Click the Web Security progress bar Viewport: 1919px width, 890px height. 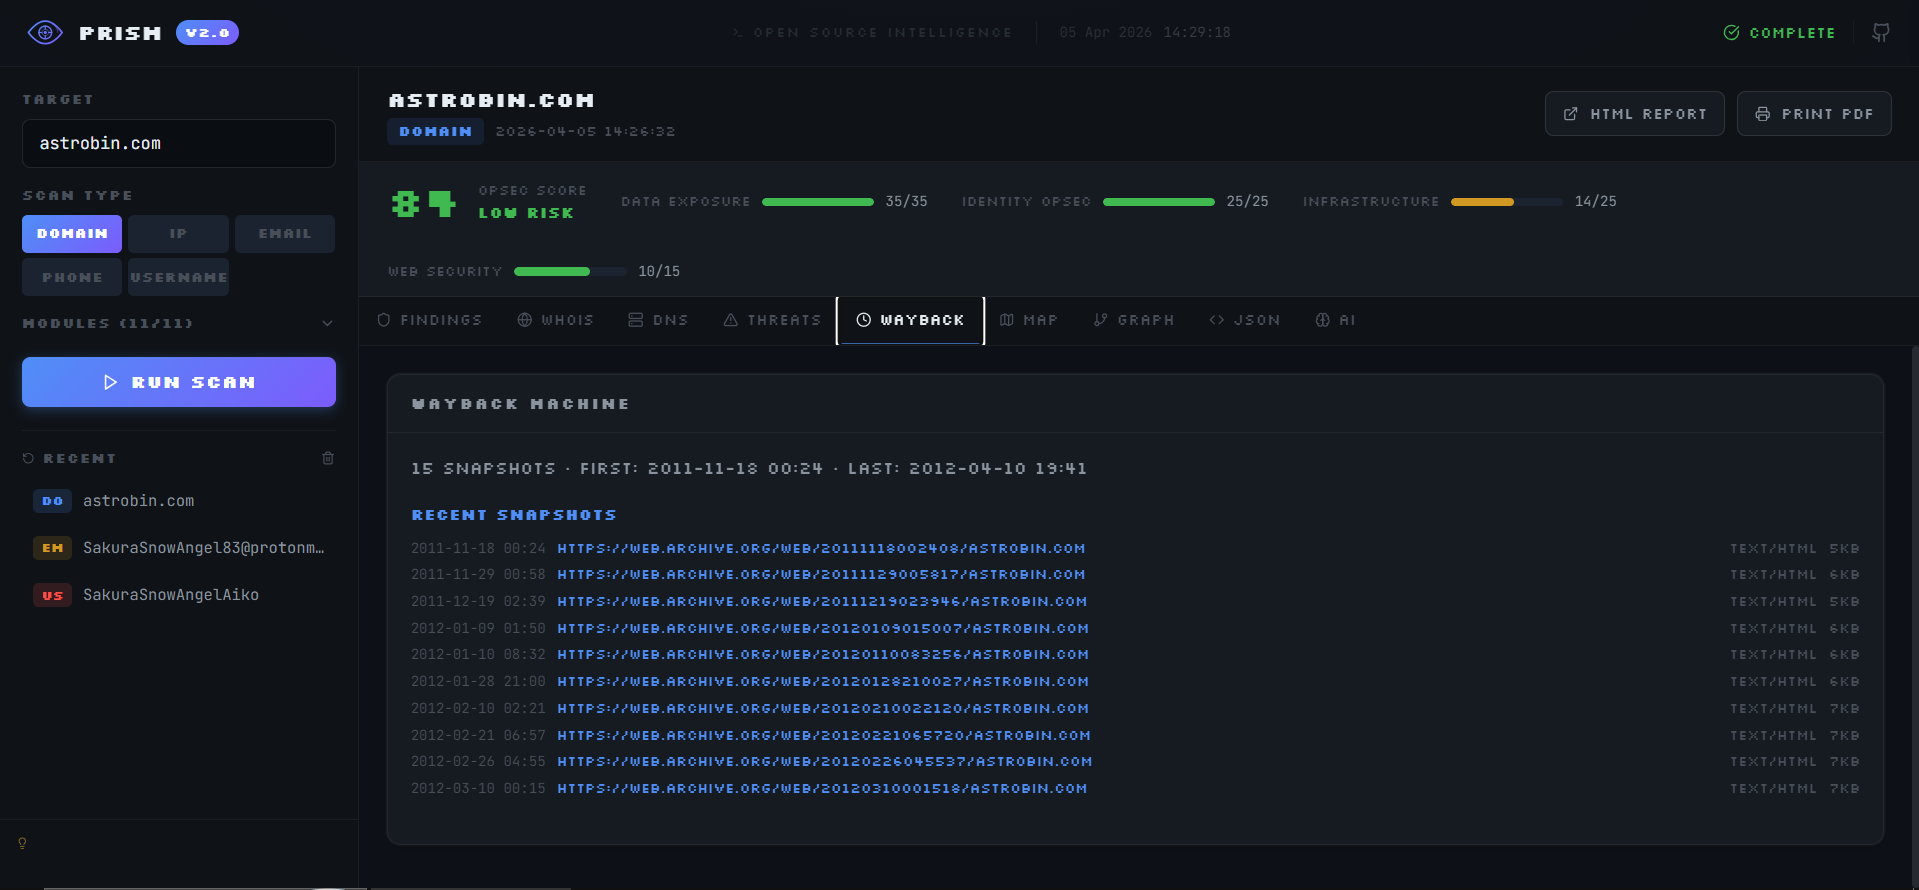tap(570, 272)
